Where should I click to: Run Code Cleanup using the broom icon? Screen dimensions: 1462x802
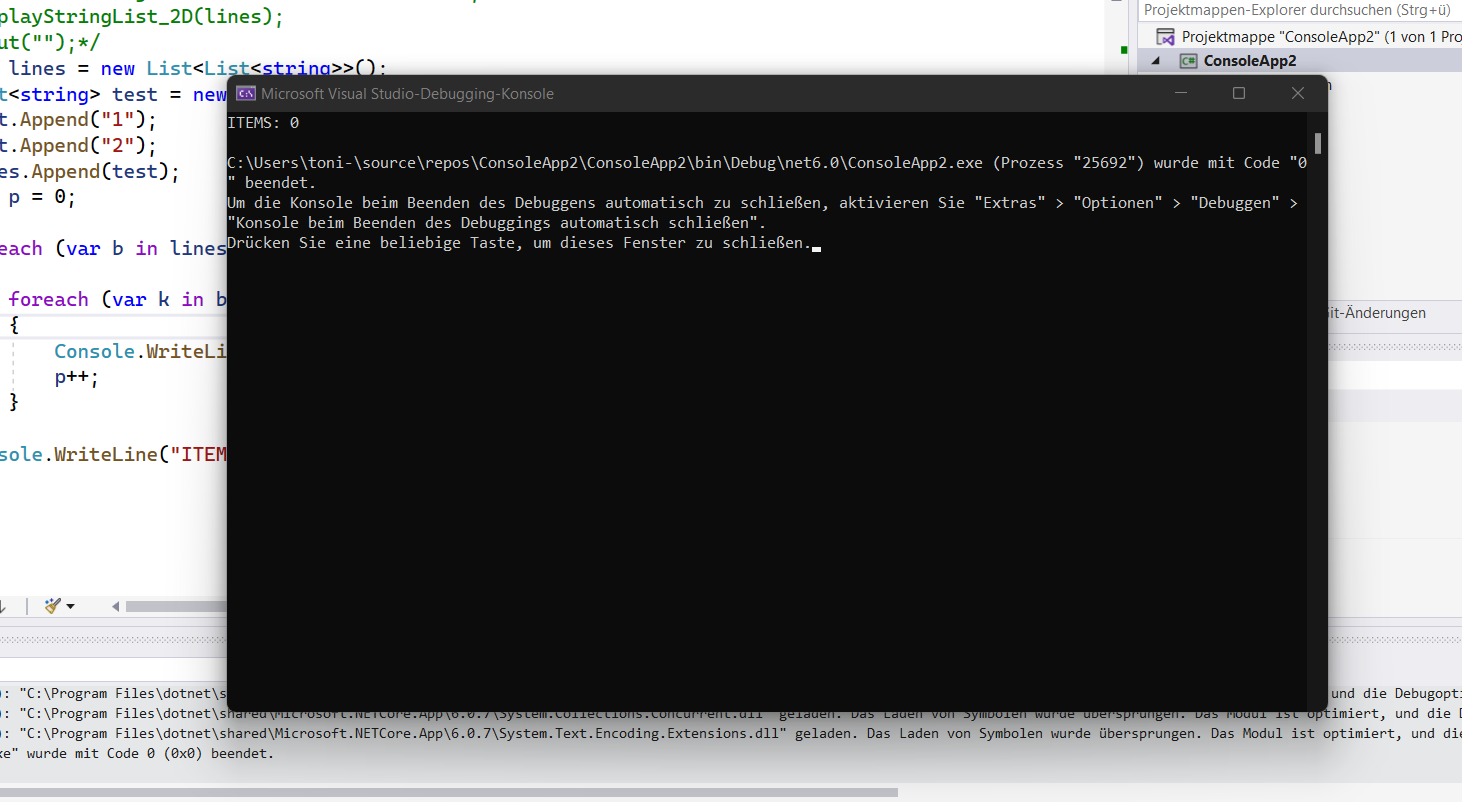(52, 605)
